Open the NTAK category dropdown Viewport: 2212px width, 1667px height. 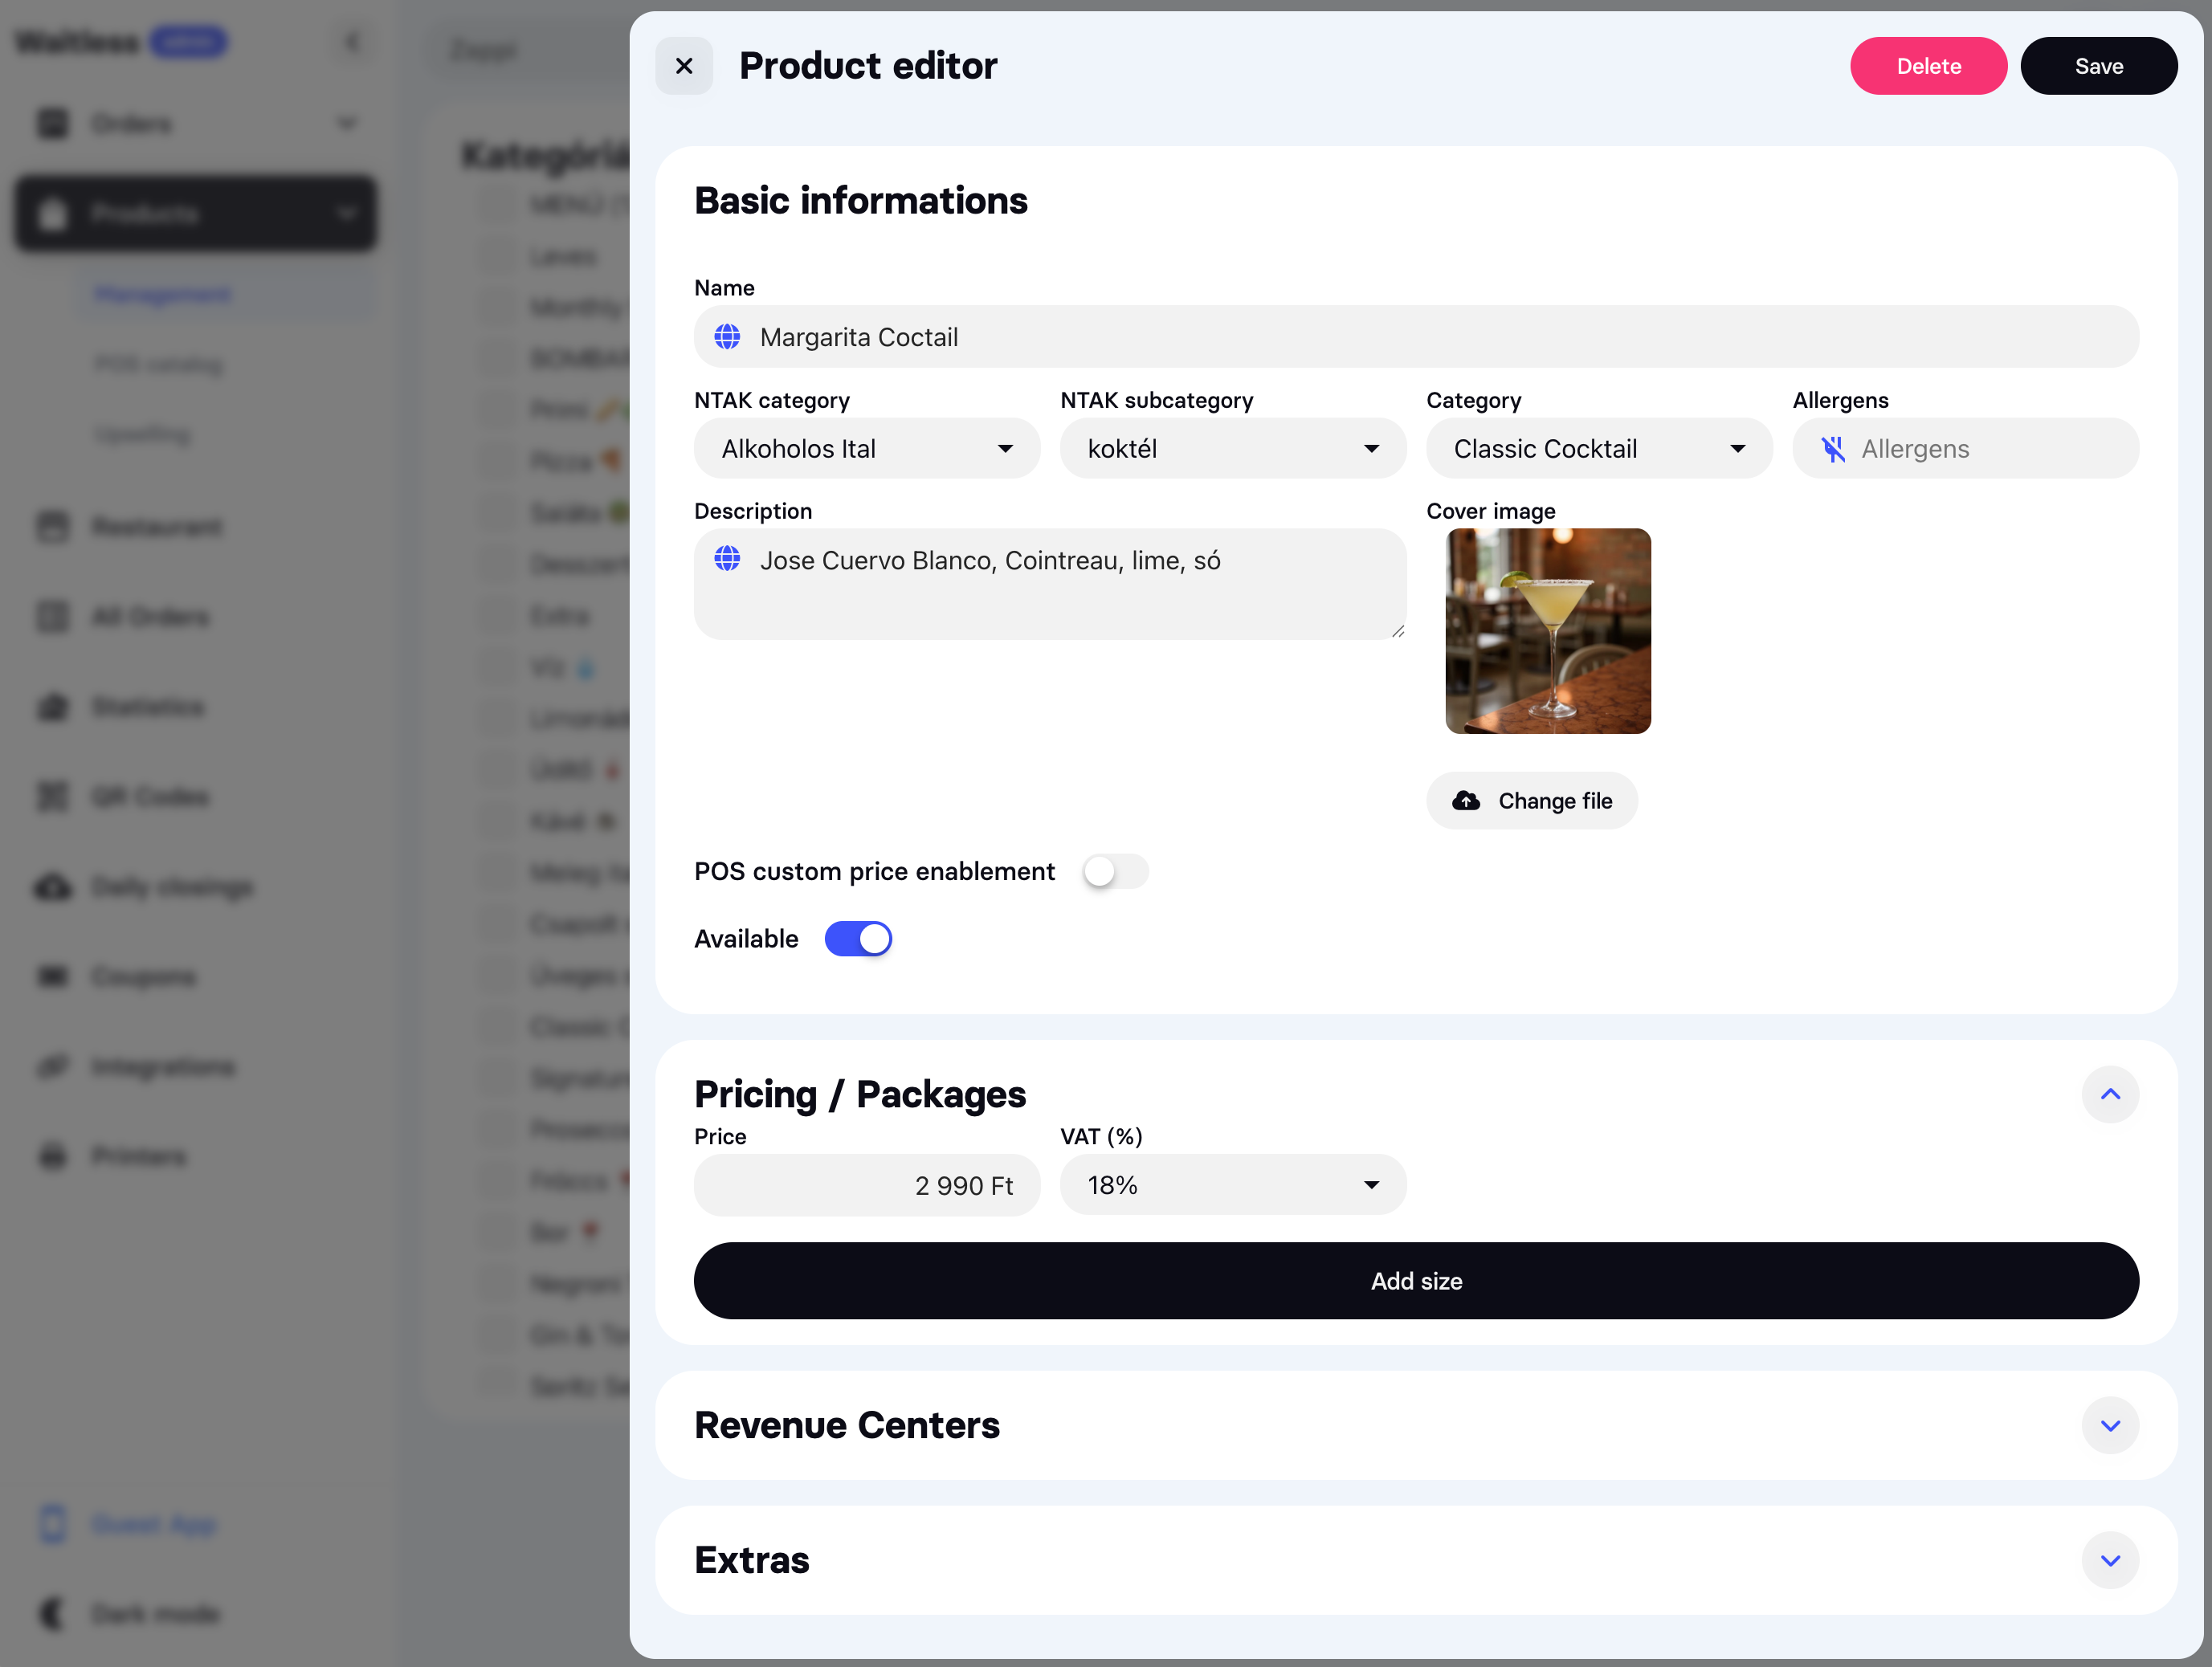point(866,448)
